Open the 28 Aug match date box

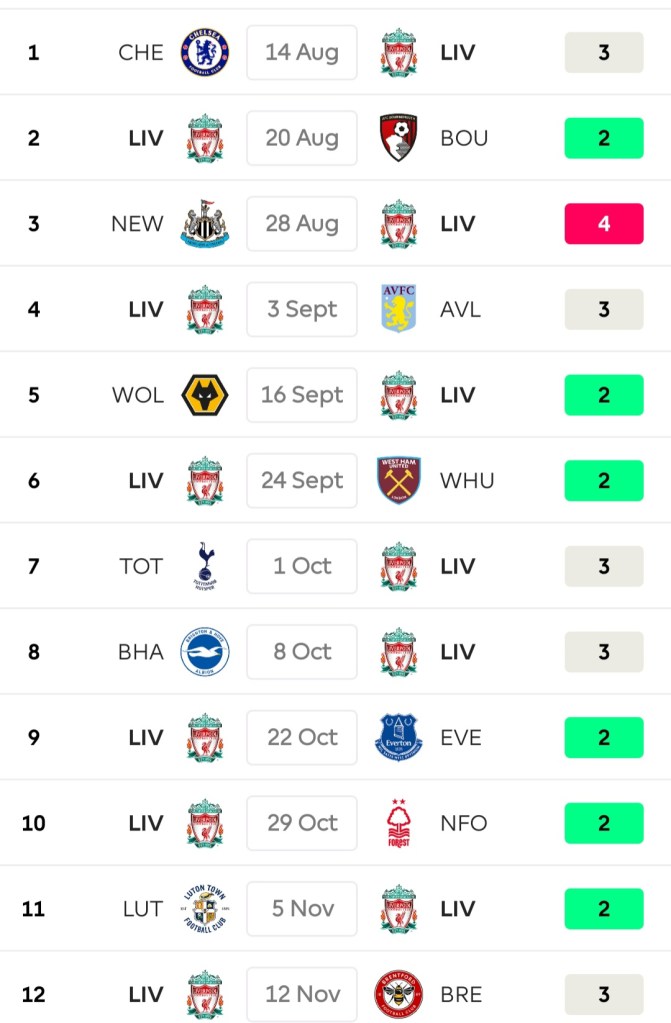click(302, 223)
